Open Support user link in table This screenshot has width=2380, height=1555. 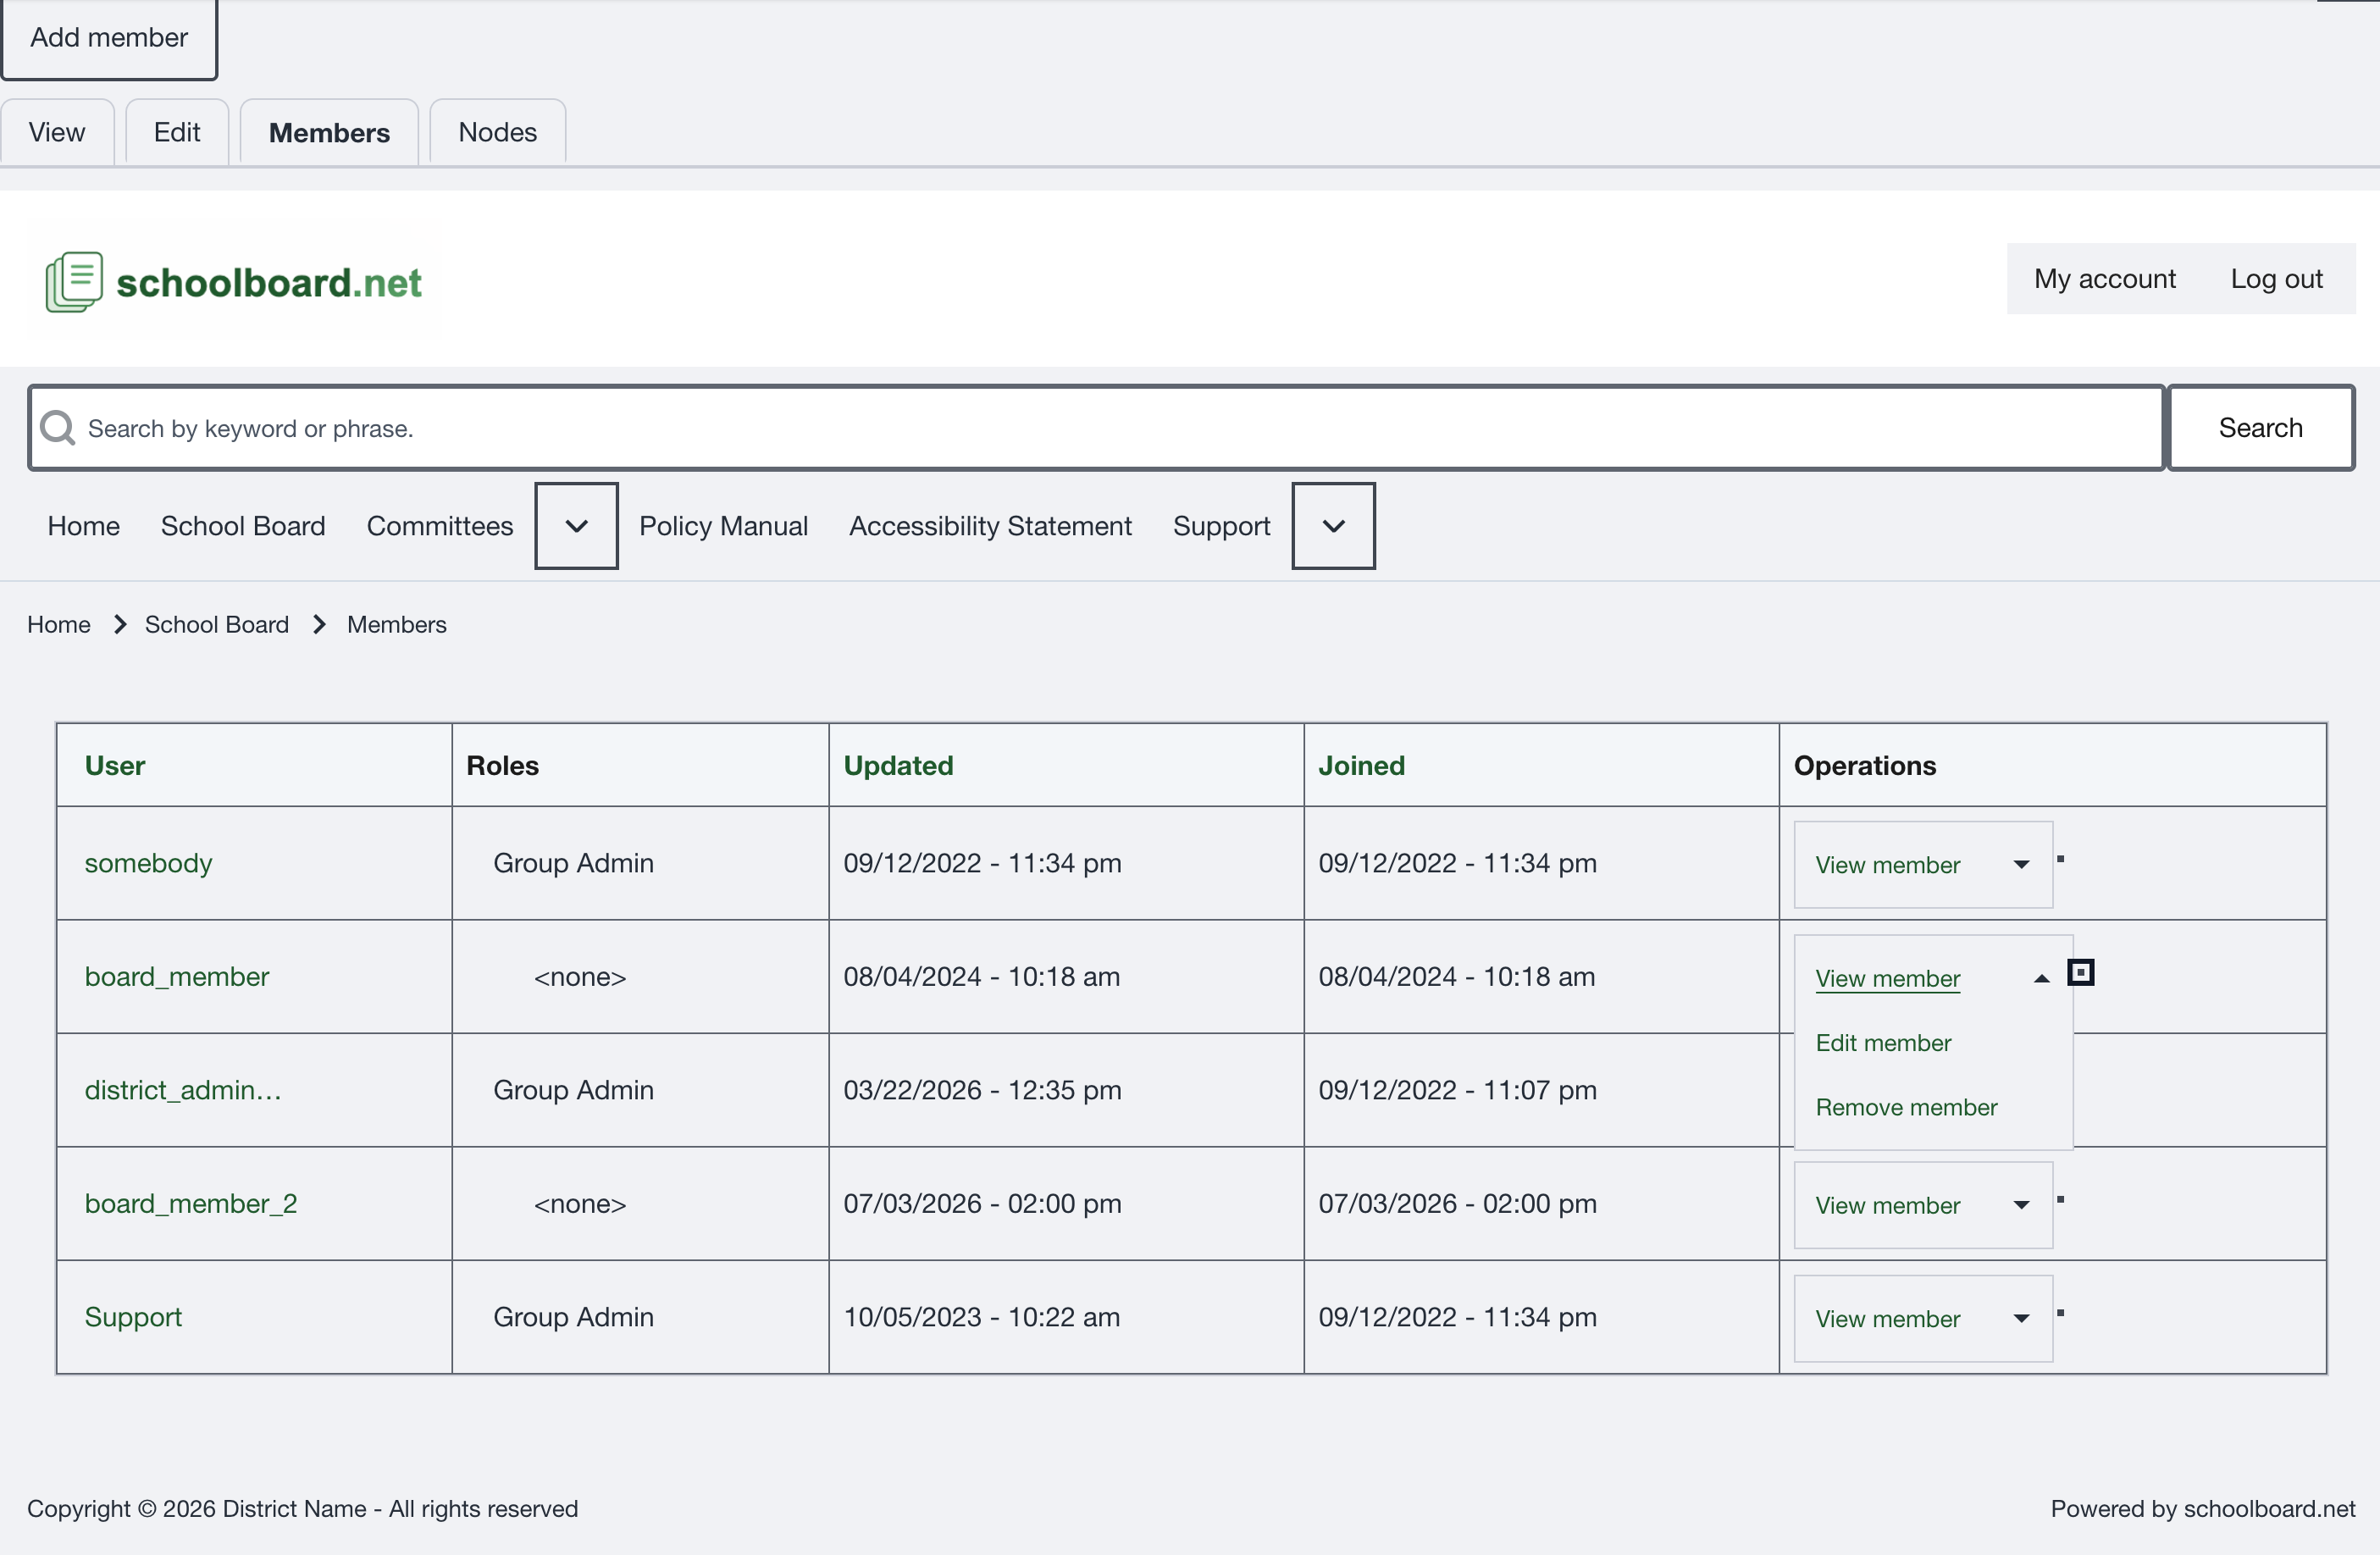coord(133,1317)
